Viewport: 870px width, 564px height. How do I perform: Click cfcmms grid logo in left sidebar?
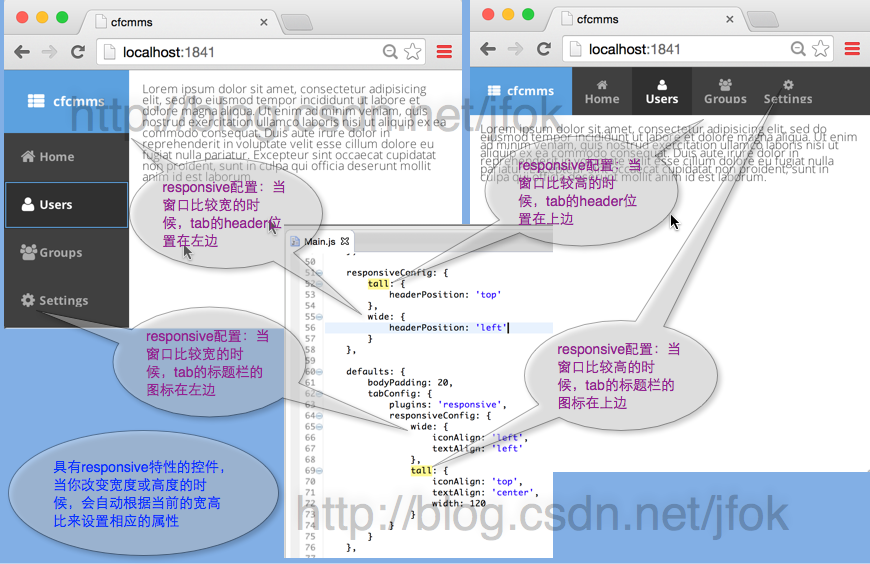36,101
